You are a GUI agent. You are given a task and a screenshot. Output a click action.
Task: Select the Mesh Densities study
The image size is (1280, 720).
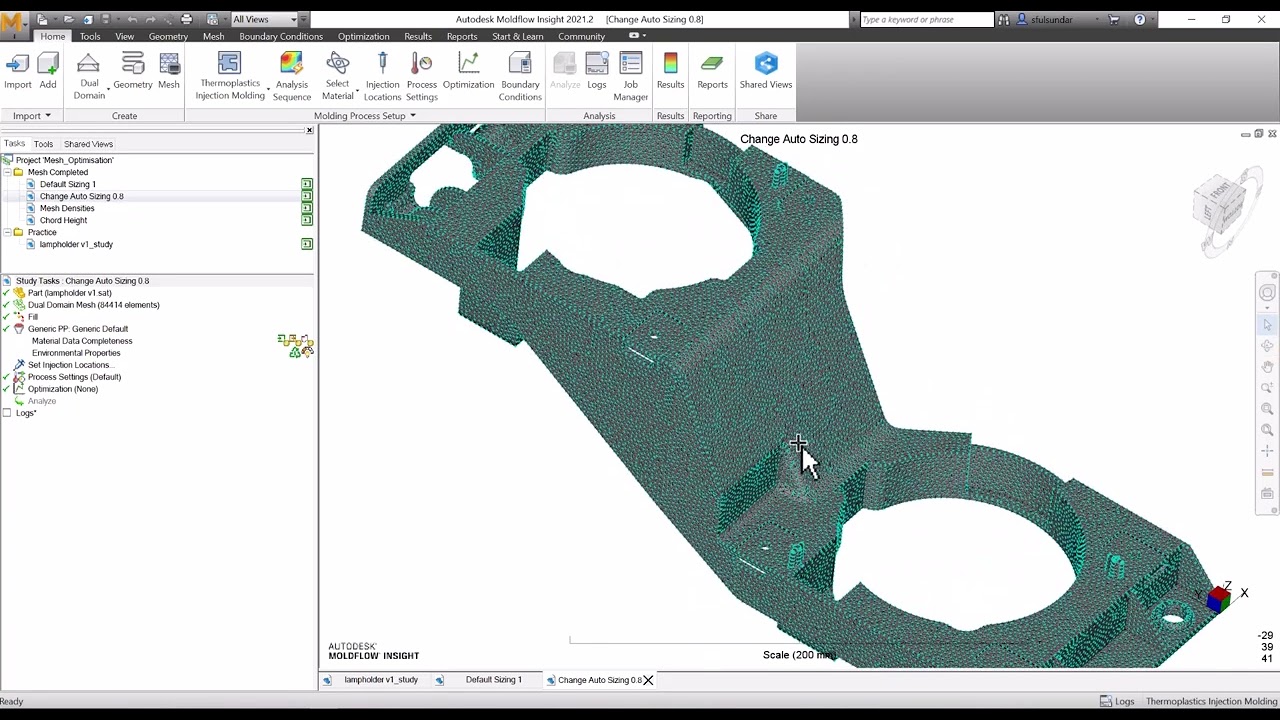coord(67,208)
